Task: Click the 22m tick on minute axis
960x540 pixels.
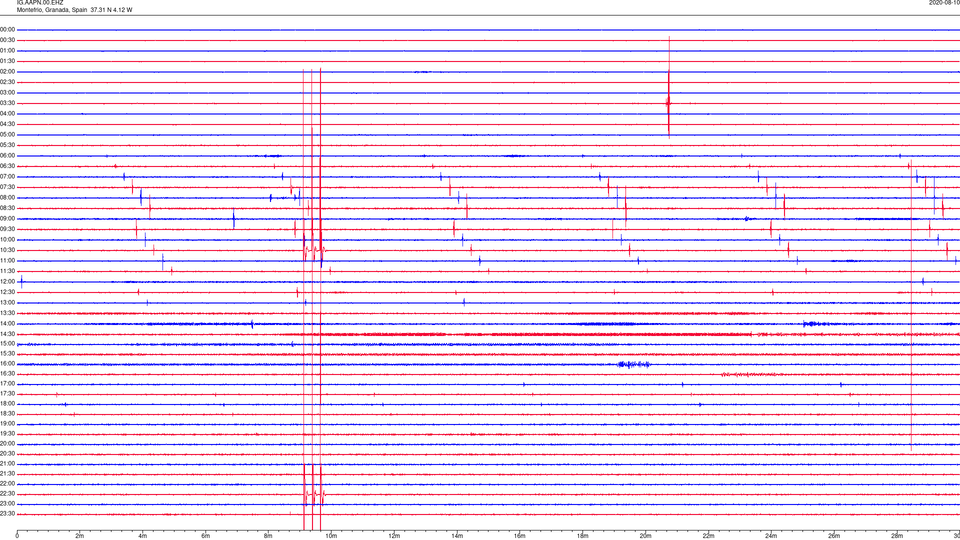Action: click(x=708, y=536)
